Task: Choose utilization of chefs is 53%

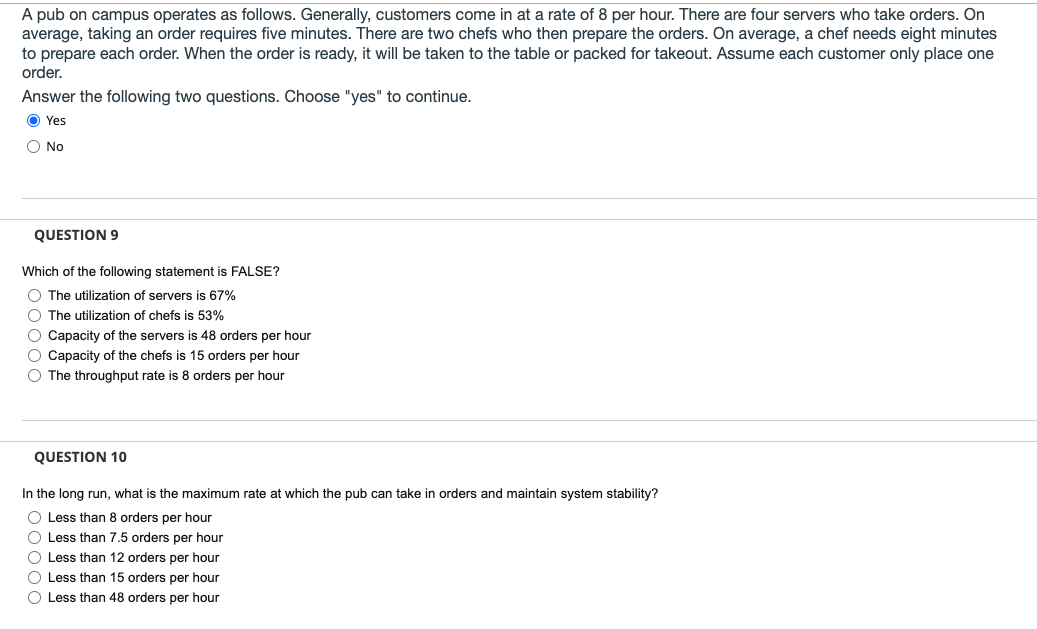Action: 34,315
